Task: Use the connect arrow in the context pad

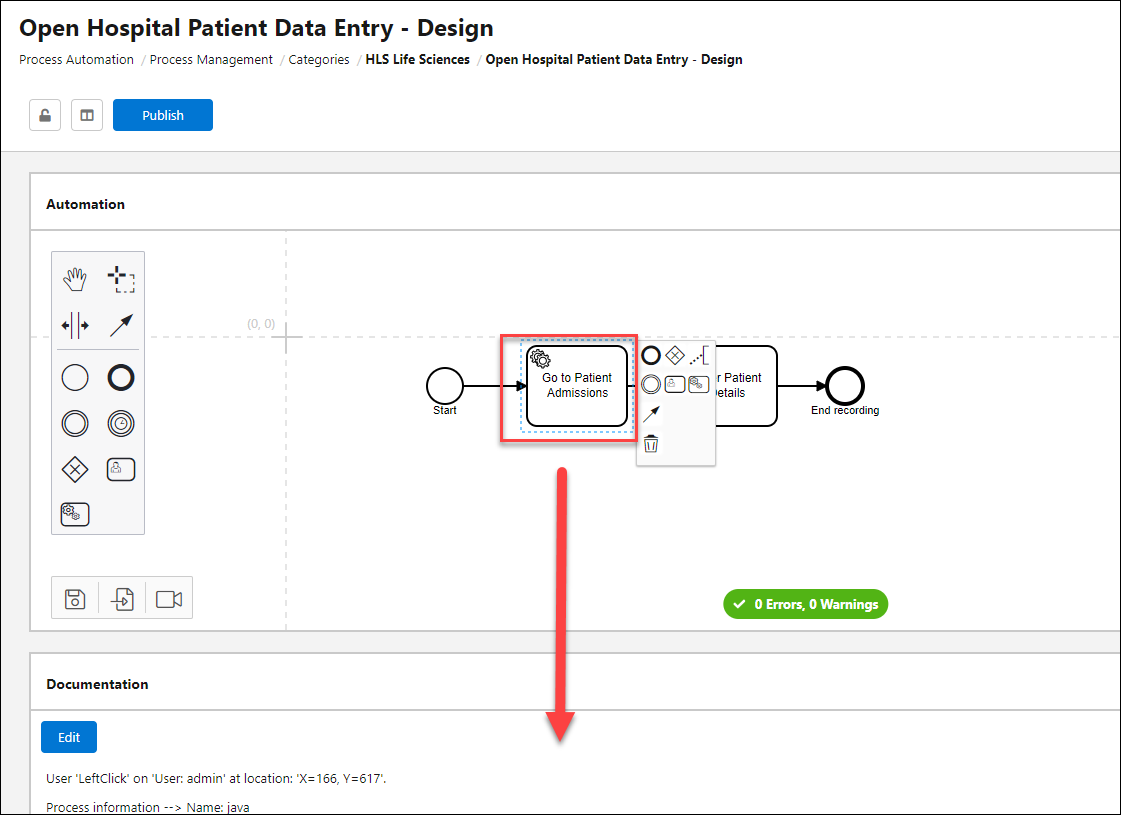Action: [651, 413]
